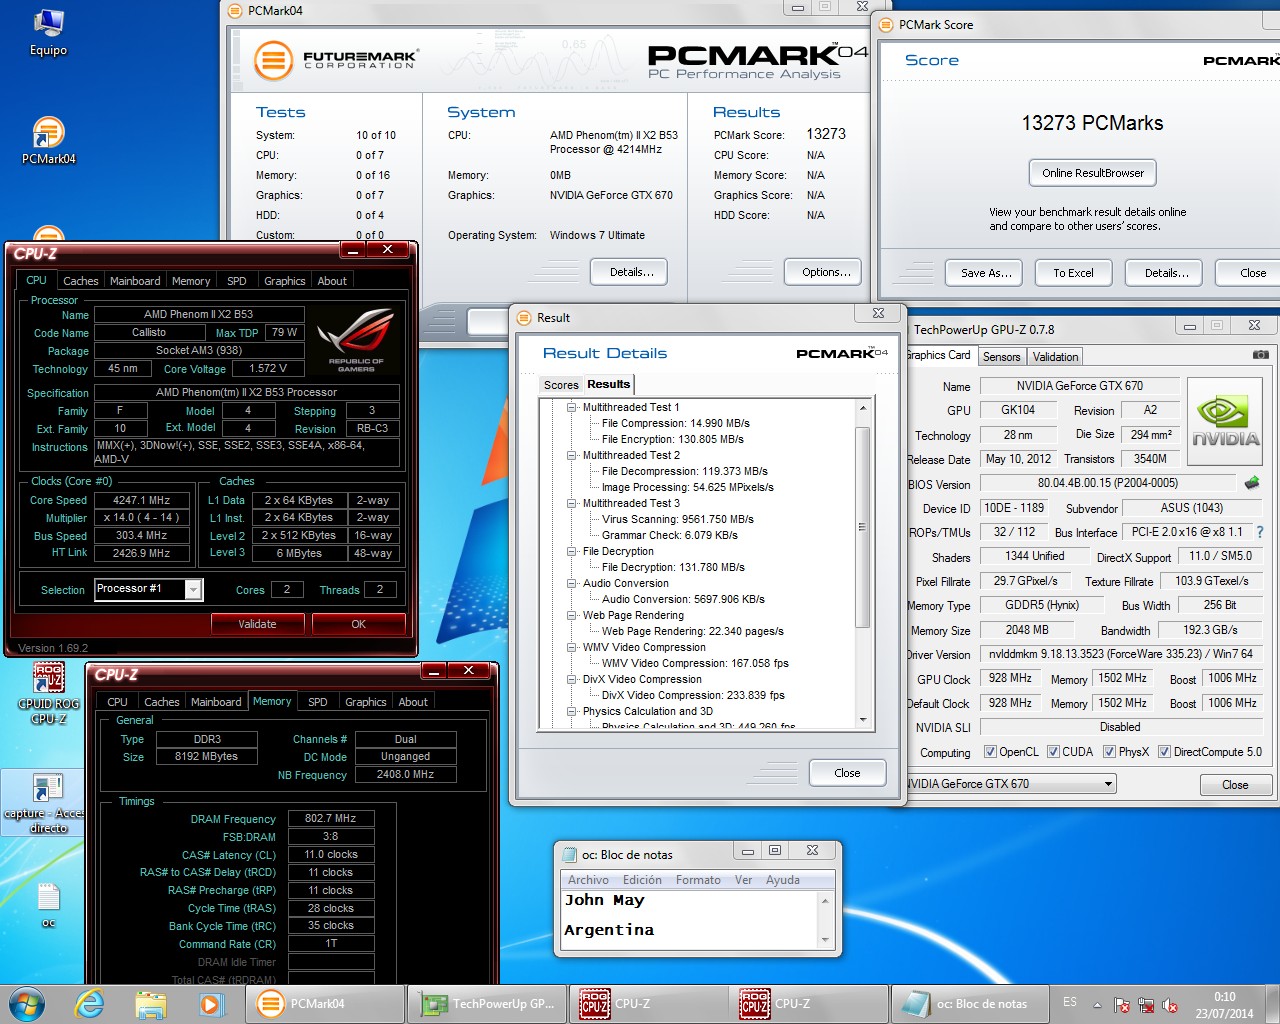Click the NVIDIA logo in GPU-Z

click(x=1224, y=420)
